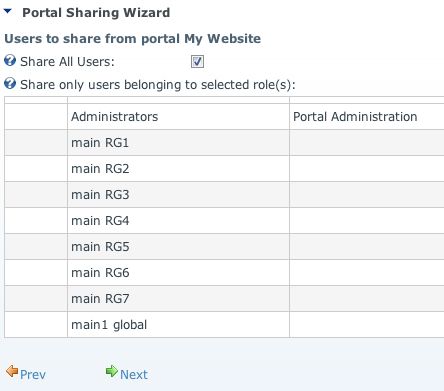
Task: Click the Portal Sharing Wizard title
Action: click(x=96, y=13)
